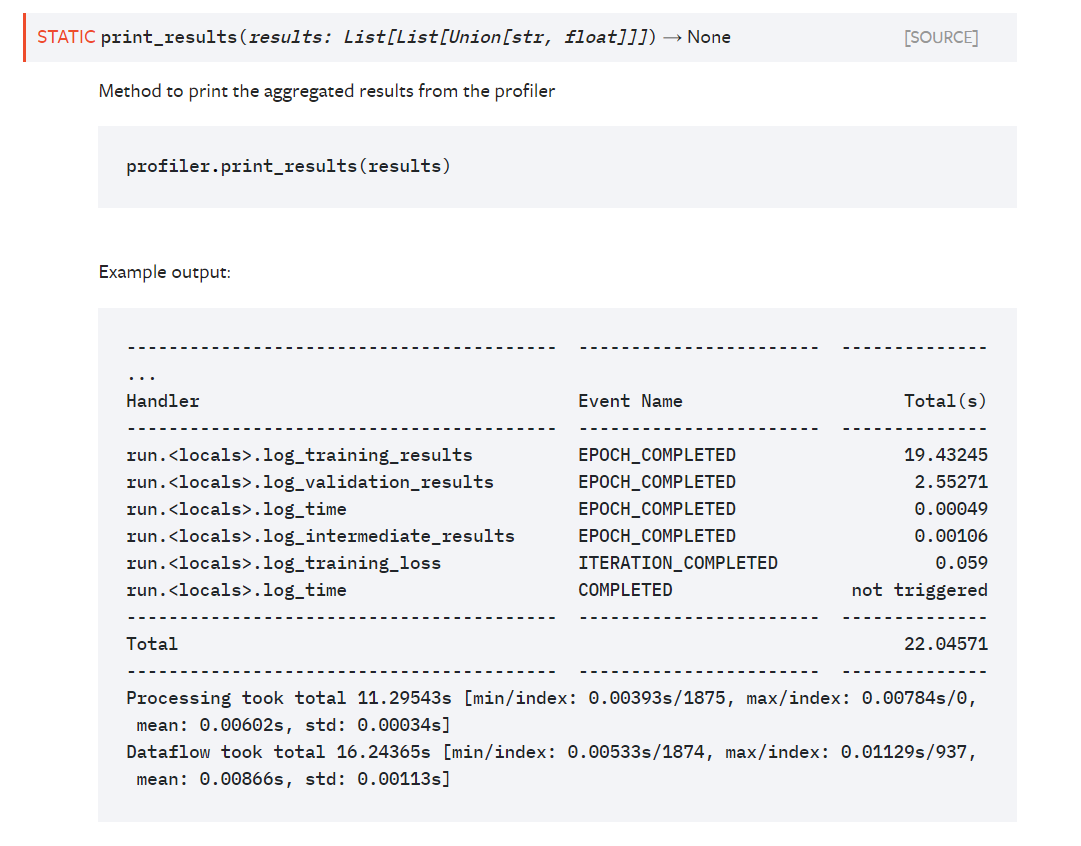Click the 'not triggered' total value
The width and height of the screenshot is (1081, 846).
(x=919, y=590)
